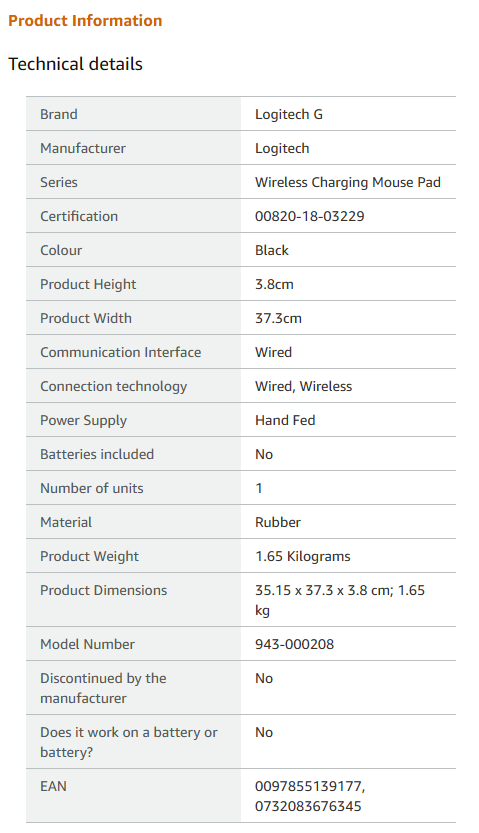
Task: Click the certification number 00820-18-03229
Action: pos(310,216)
